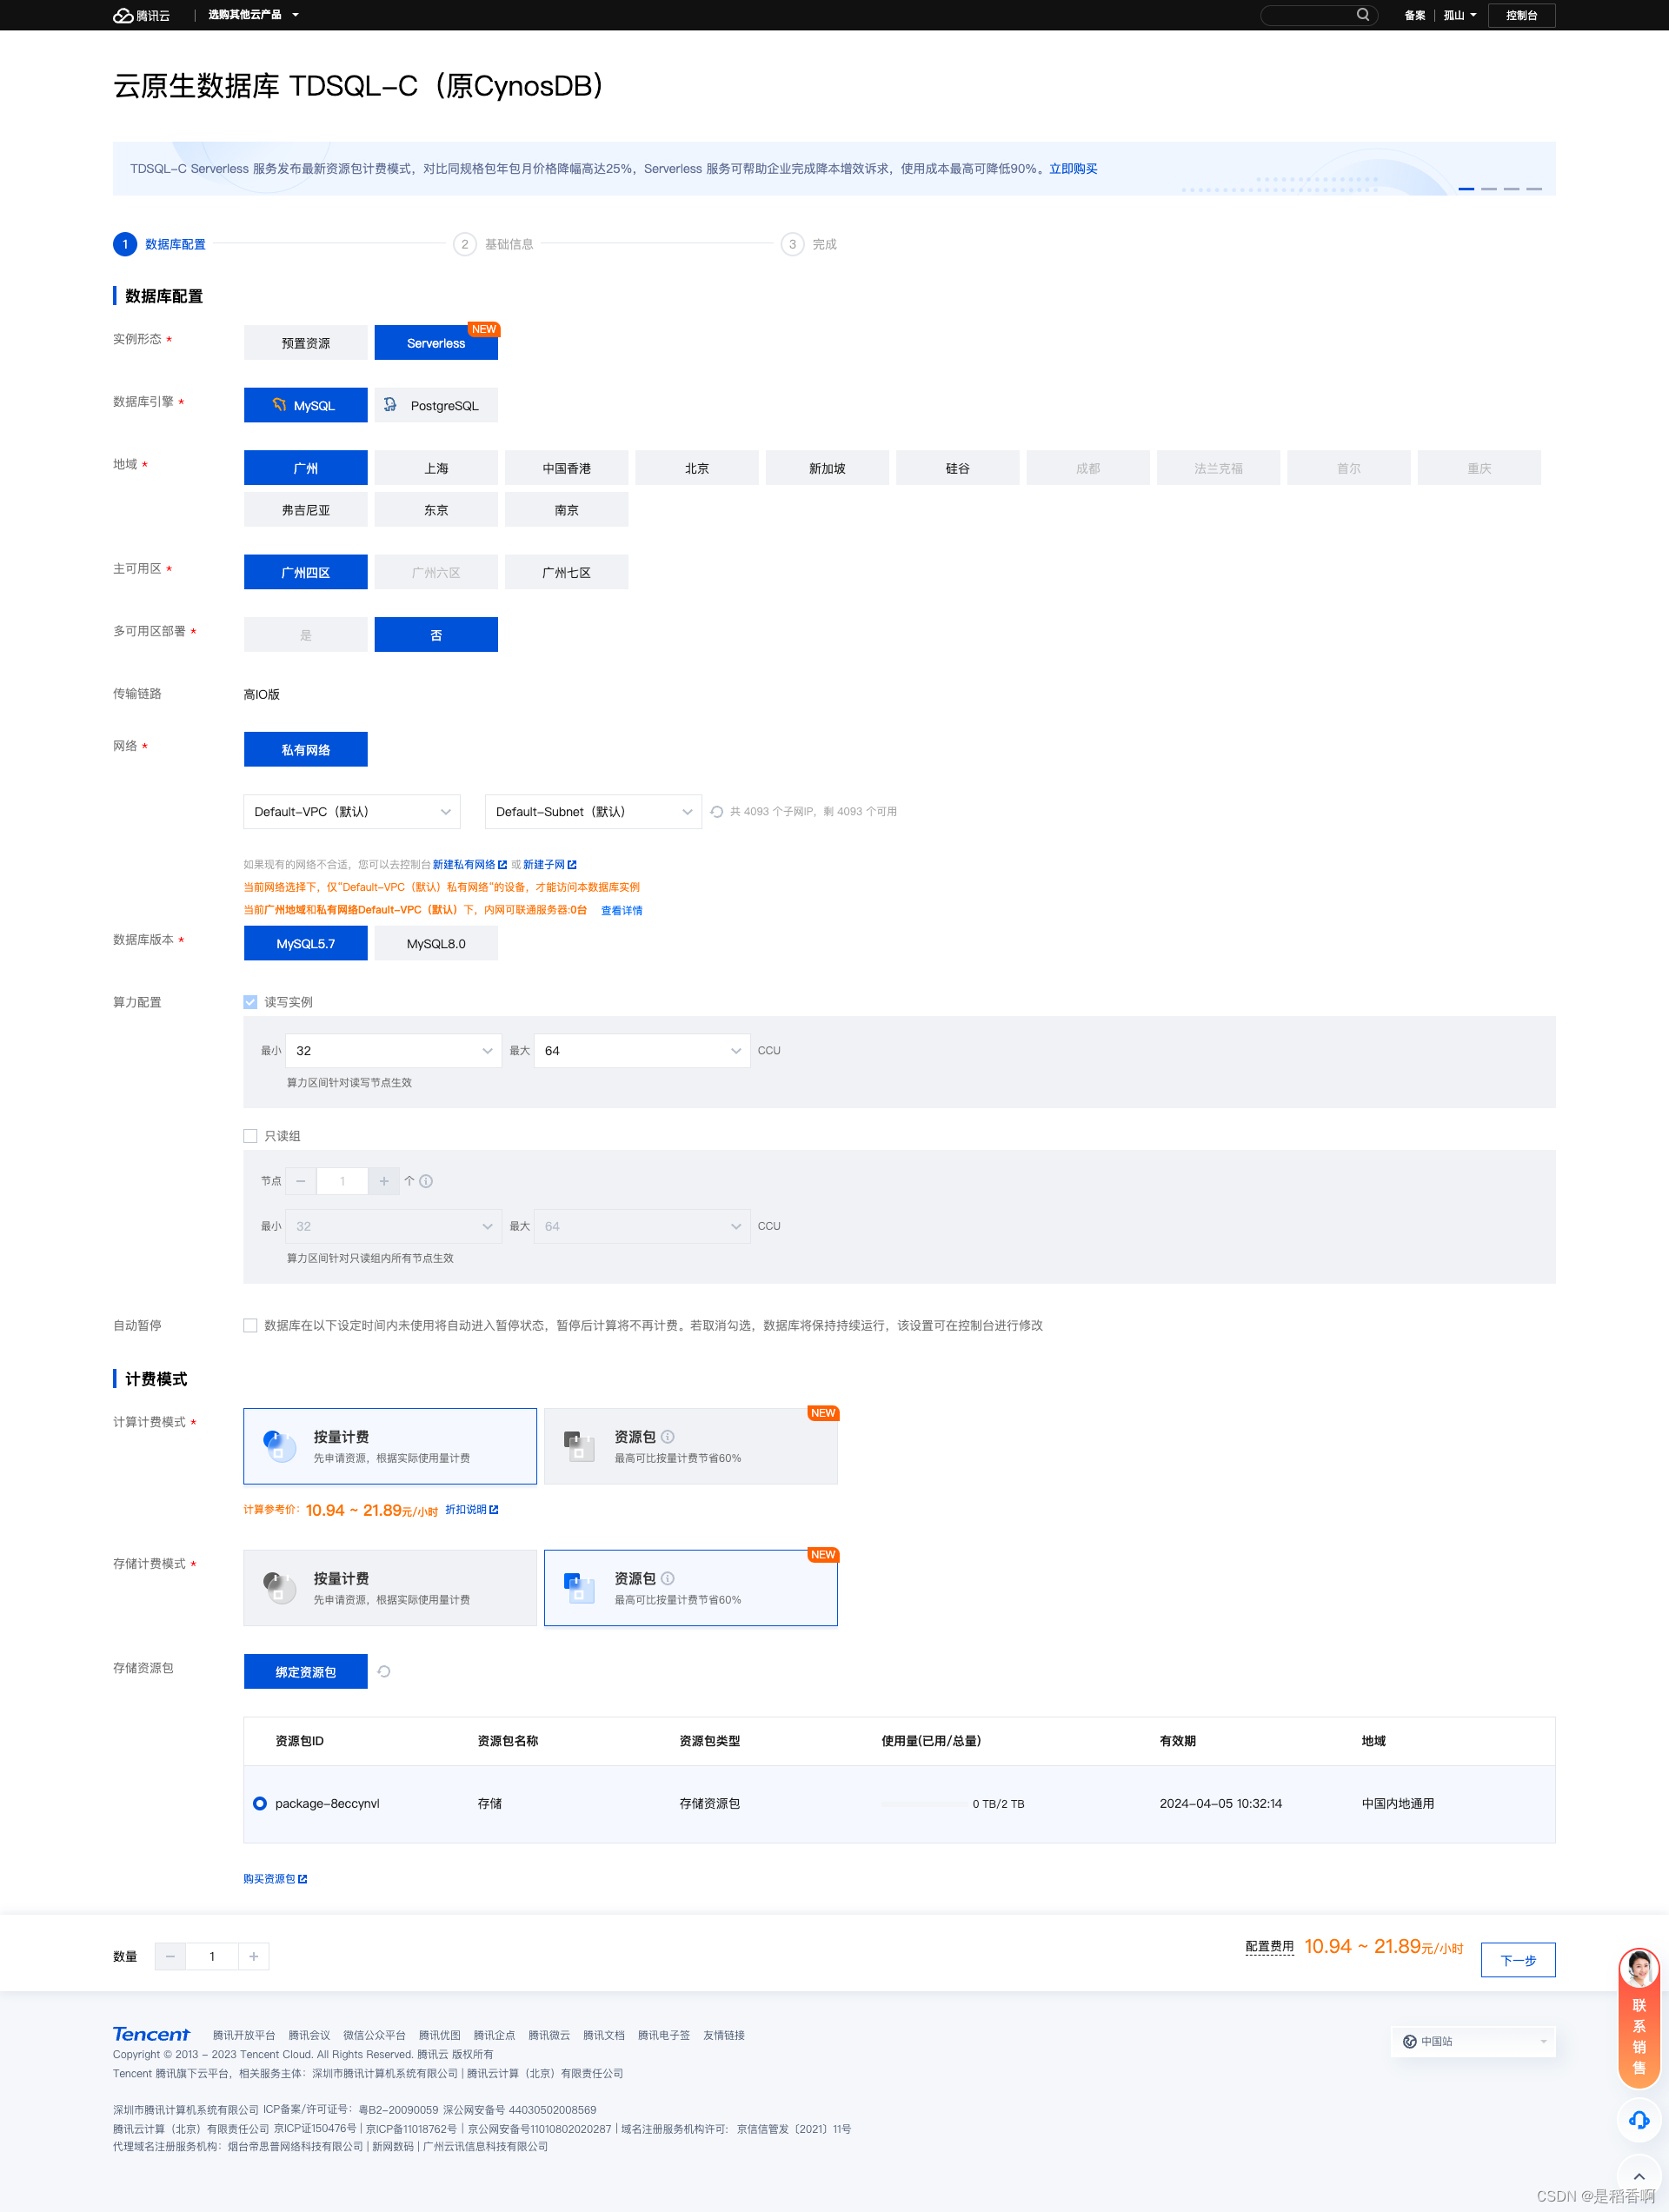Click the Tencent footer logo
The image size is (1669, 2212).
point(151,2034)
